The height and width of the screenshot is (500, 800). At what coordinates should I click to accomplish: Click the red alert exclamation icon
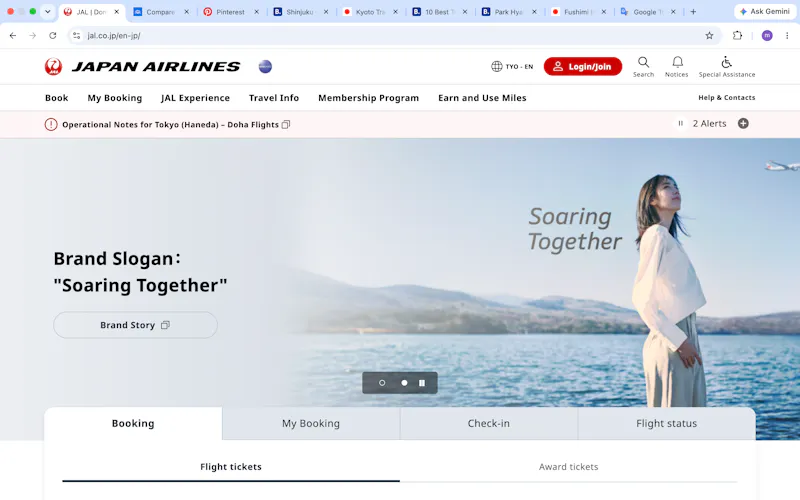click(51, 124)
